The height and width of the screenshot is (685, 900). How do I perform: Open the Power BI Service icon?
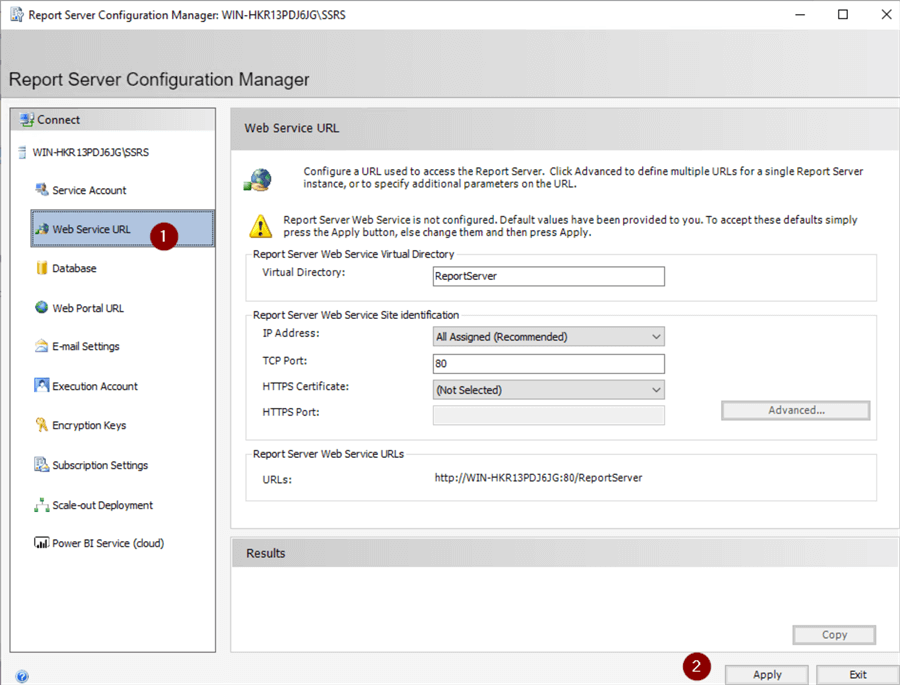click(x=42, y=543)
